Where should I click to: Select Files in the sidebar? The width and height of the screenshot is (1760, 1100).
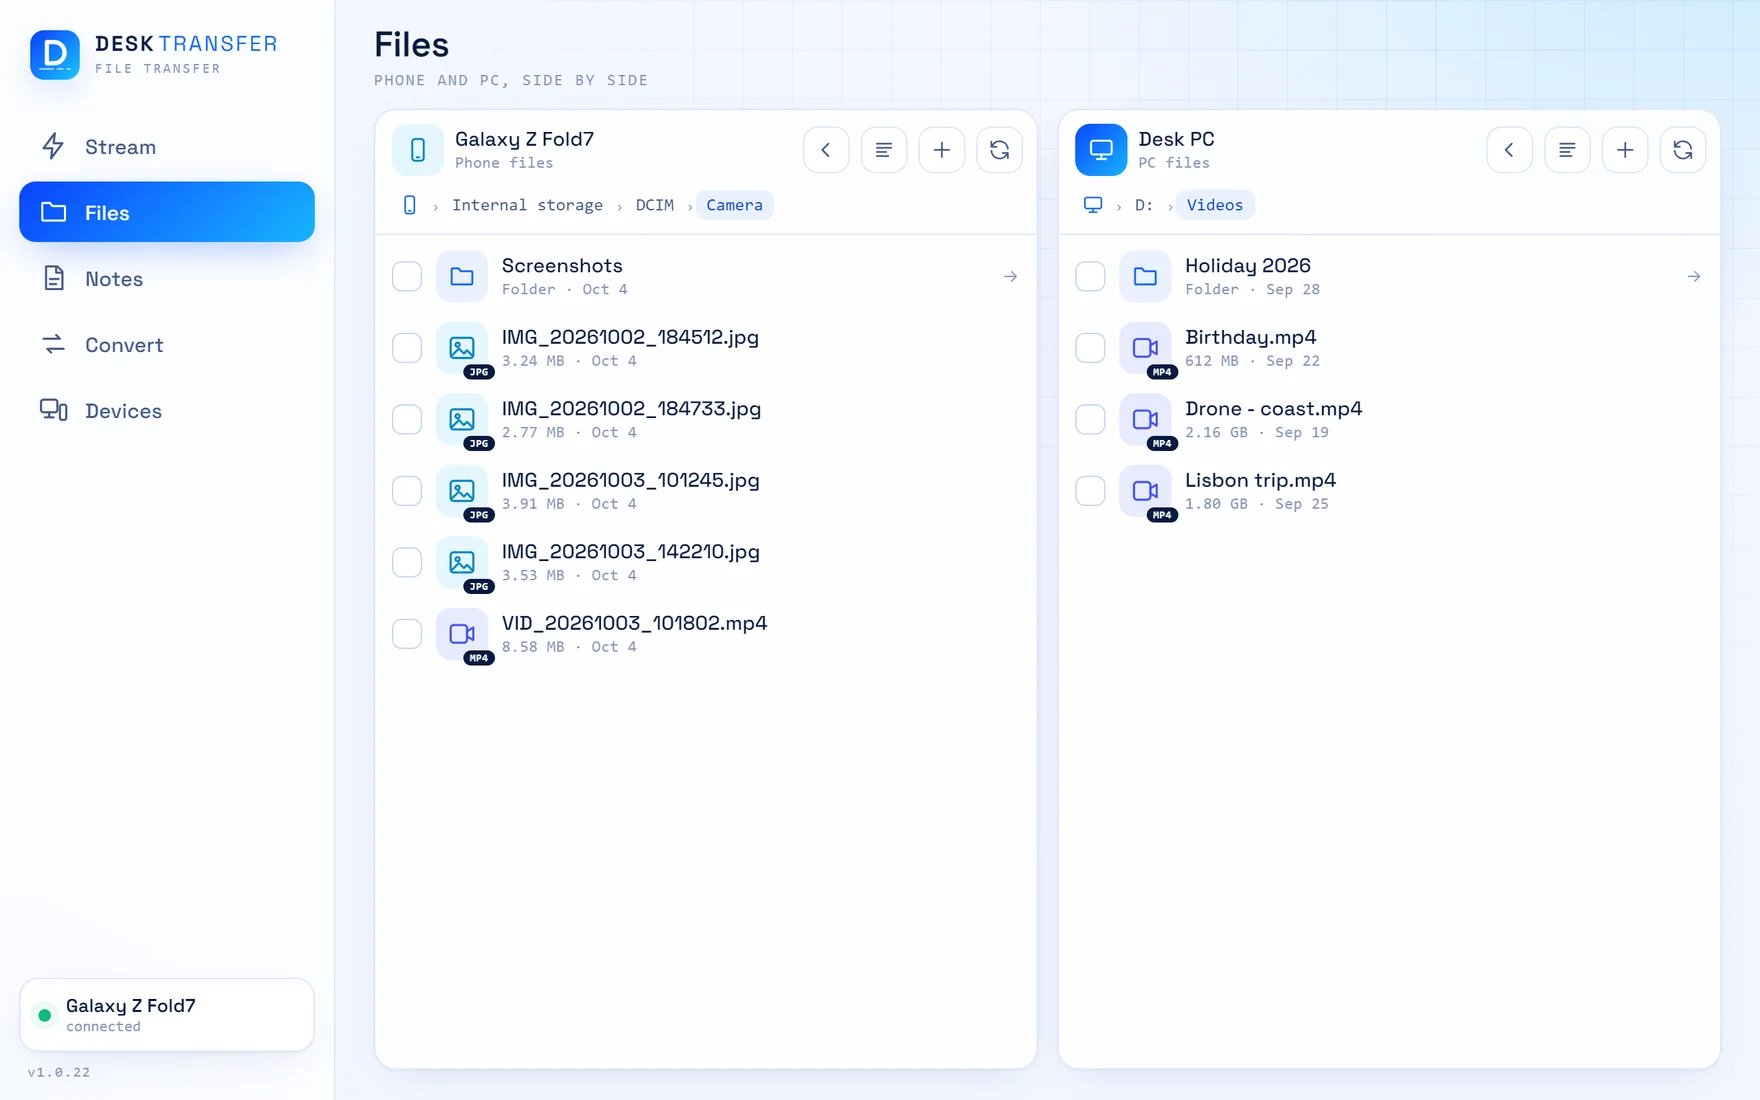(167, 212)
